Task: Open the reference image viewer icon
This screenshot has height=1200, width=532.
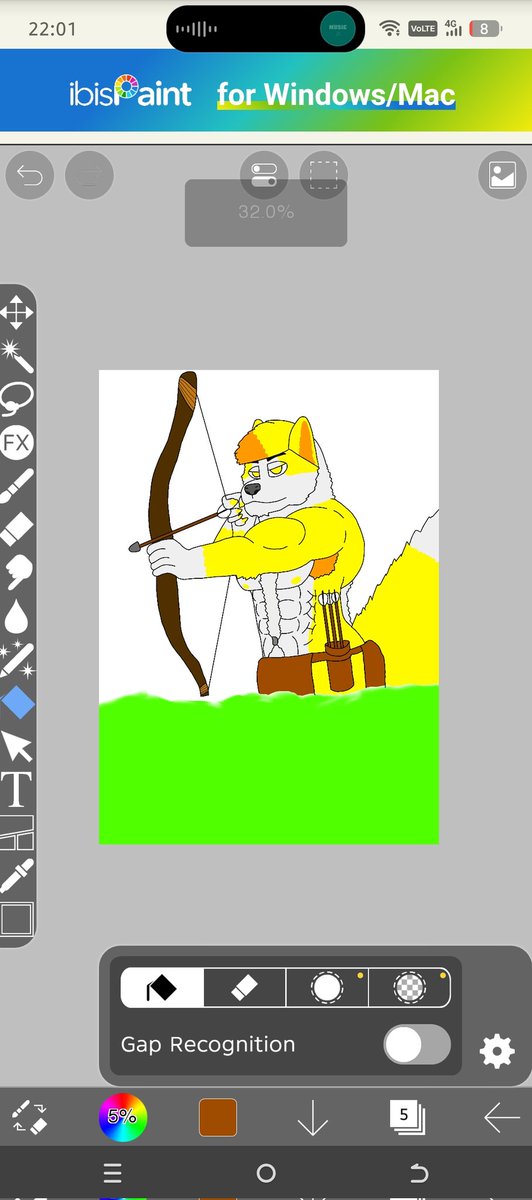Action: pos(502,177)
